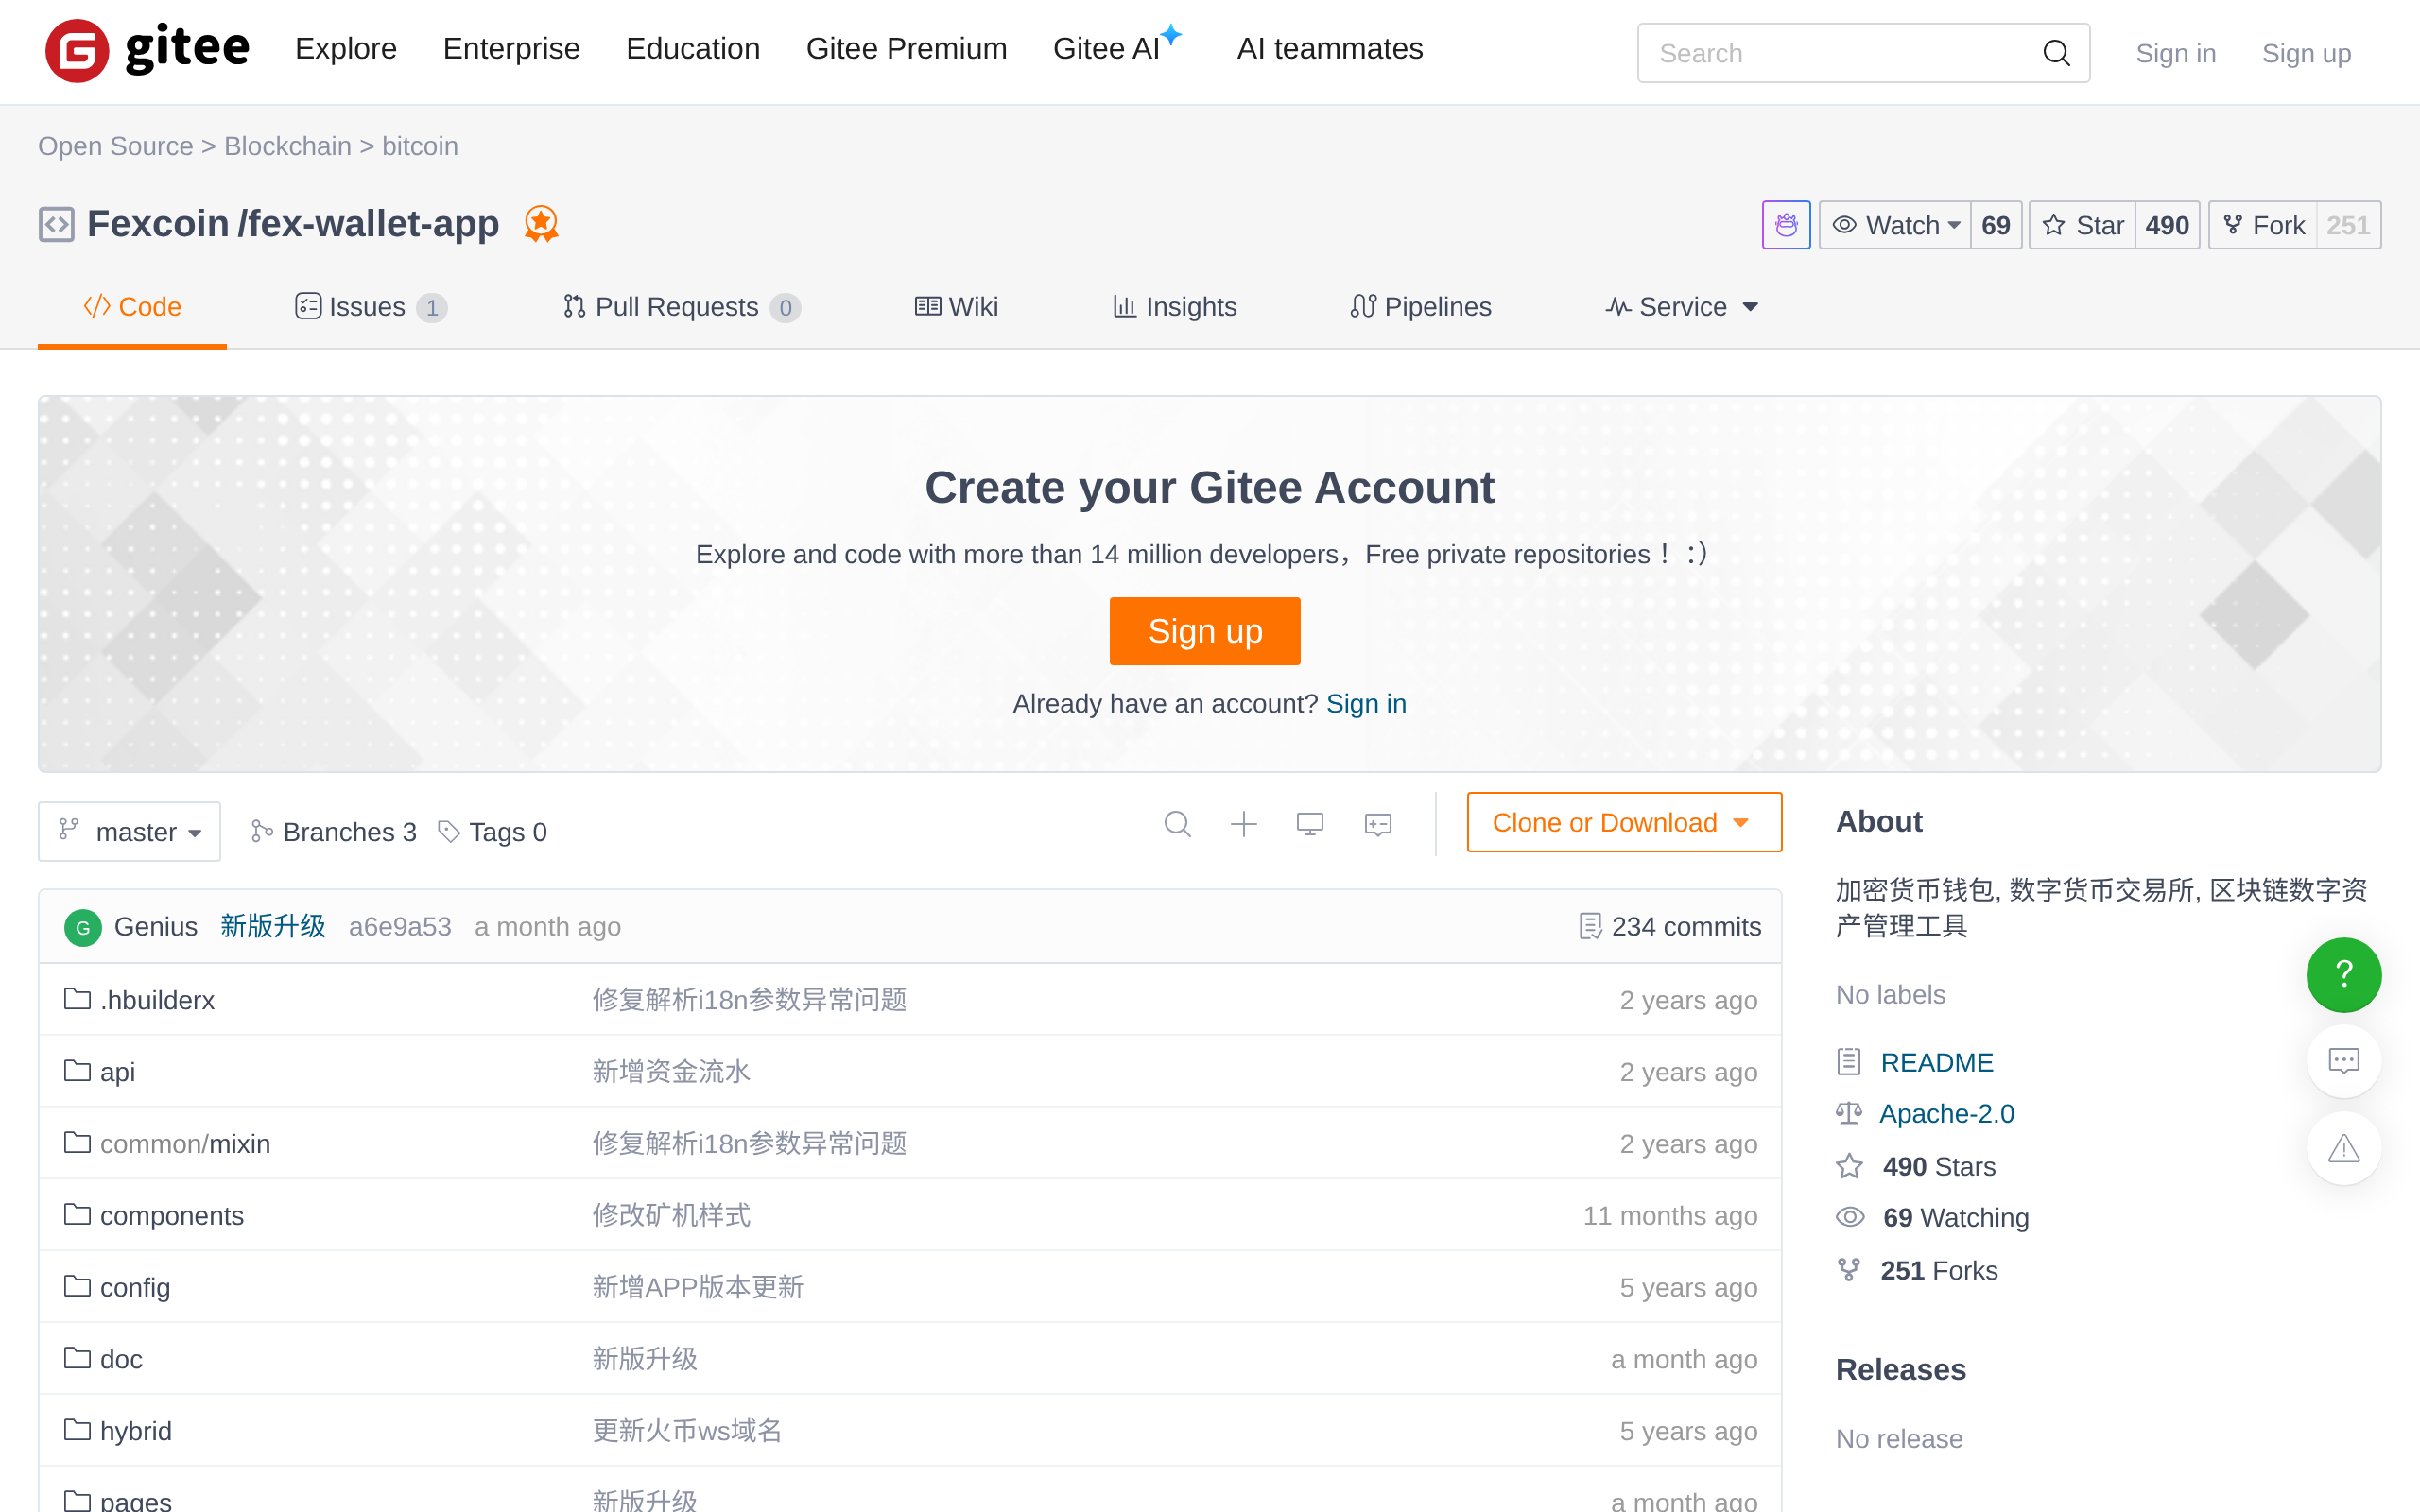This screenshot has height=1512, width=2420.
Task: Open the common/mixin folder
Action: click(185, 1144)
